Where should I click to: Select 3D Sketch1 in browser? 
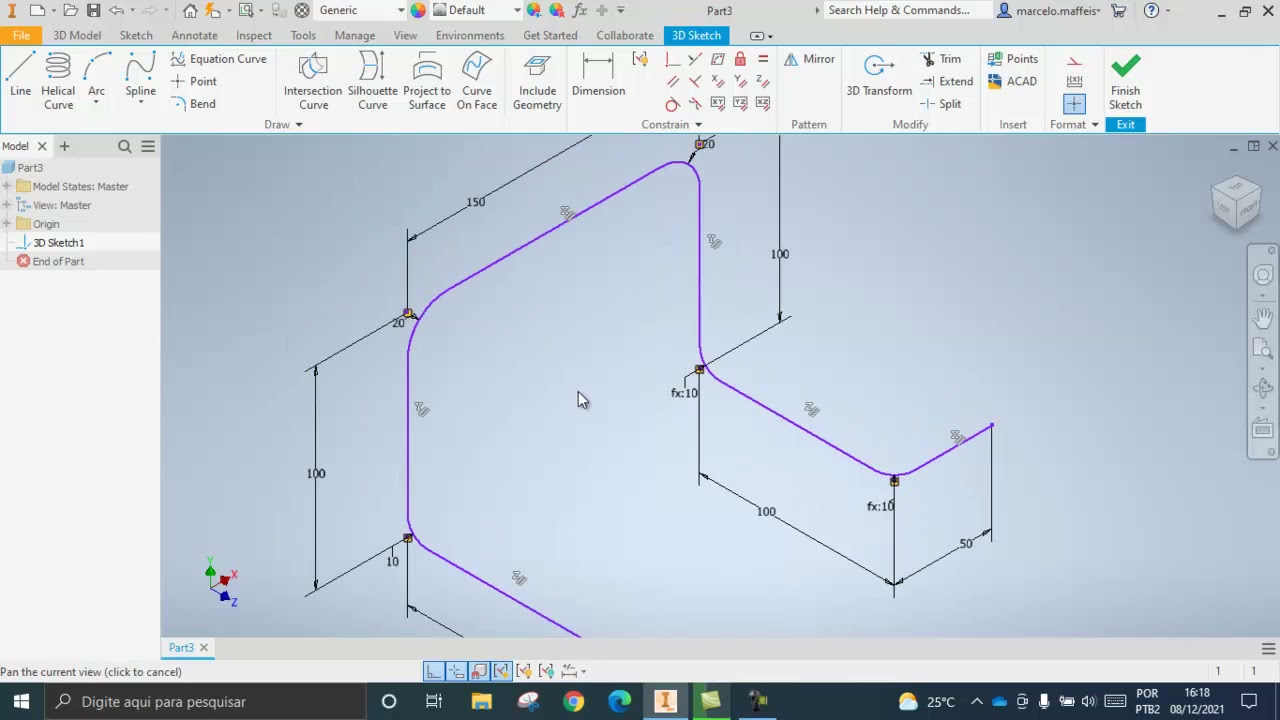tap(58, 243)
